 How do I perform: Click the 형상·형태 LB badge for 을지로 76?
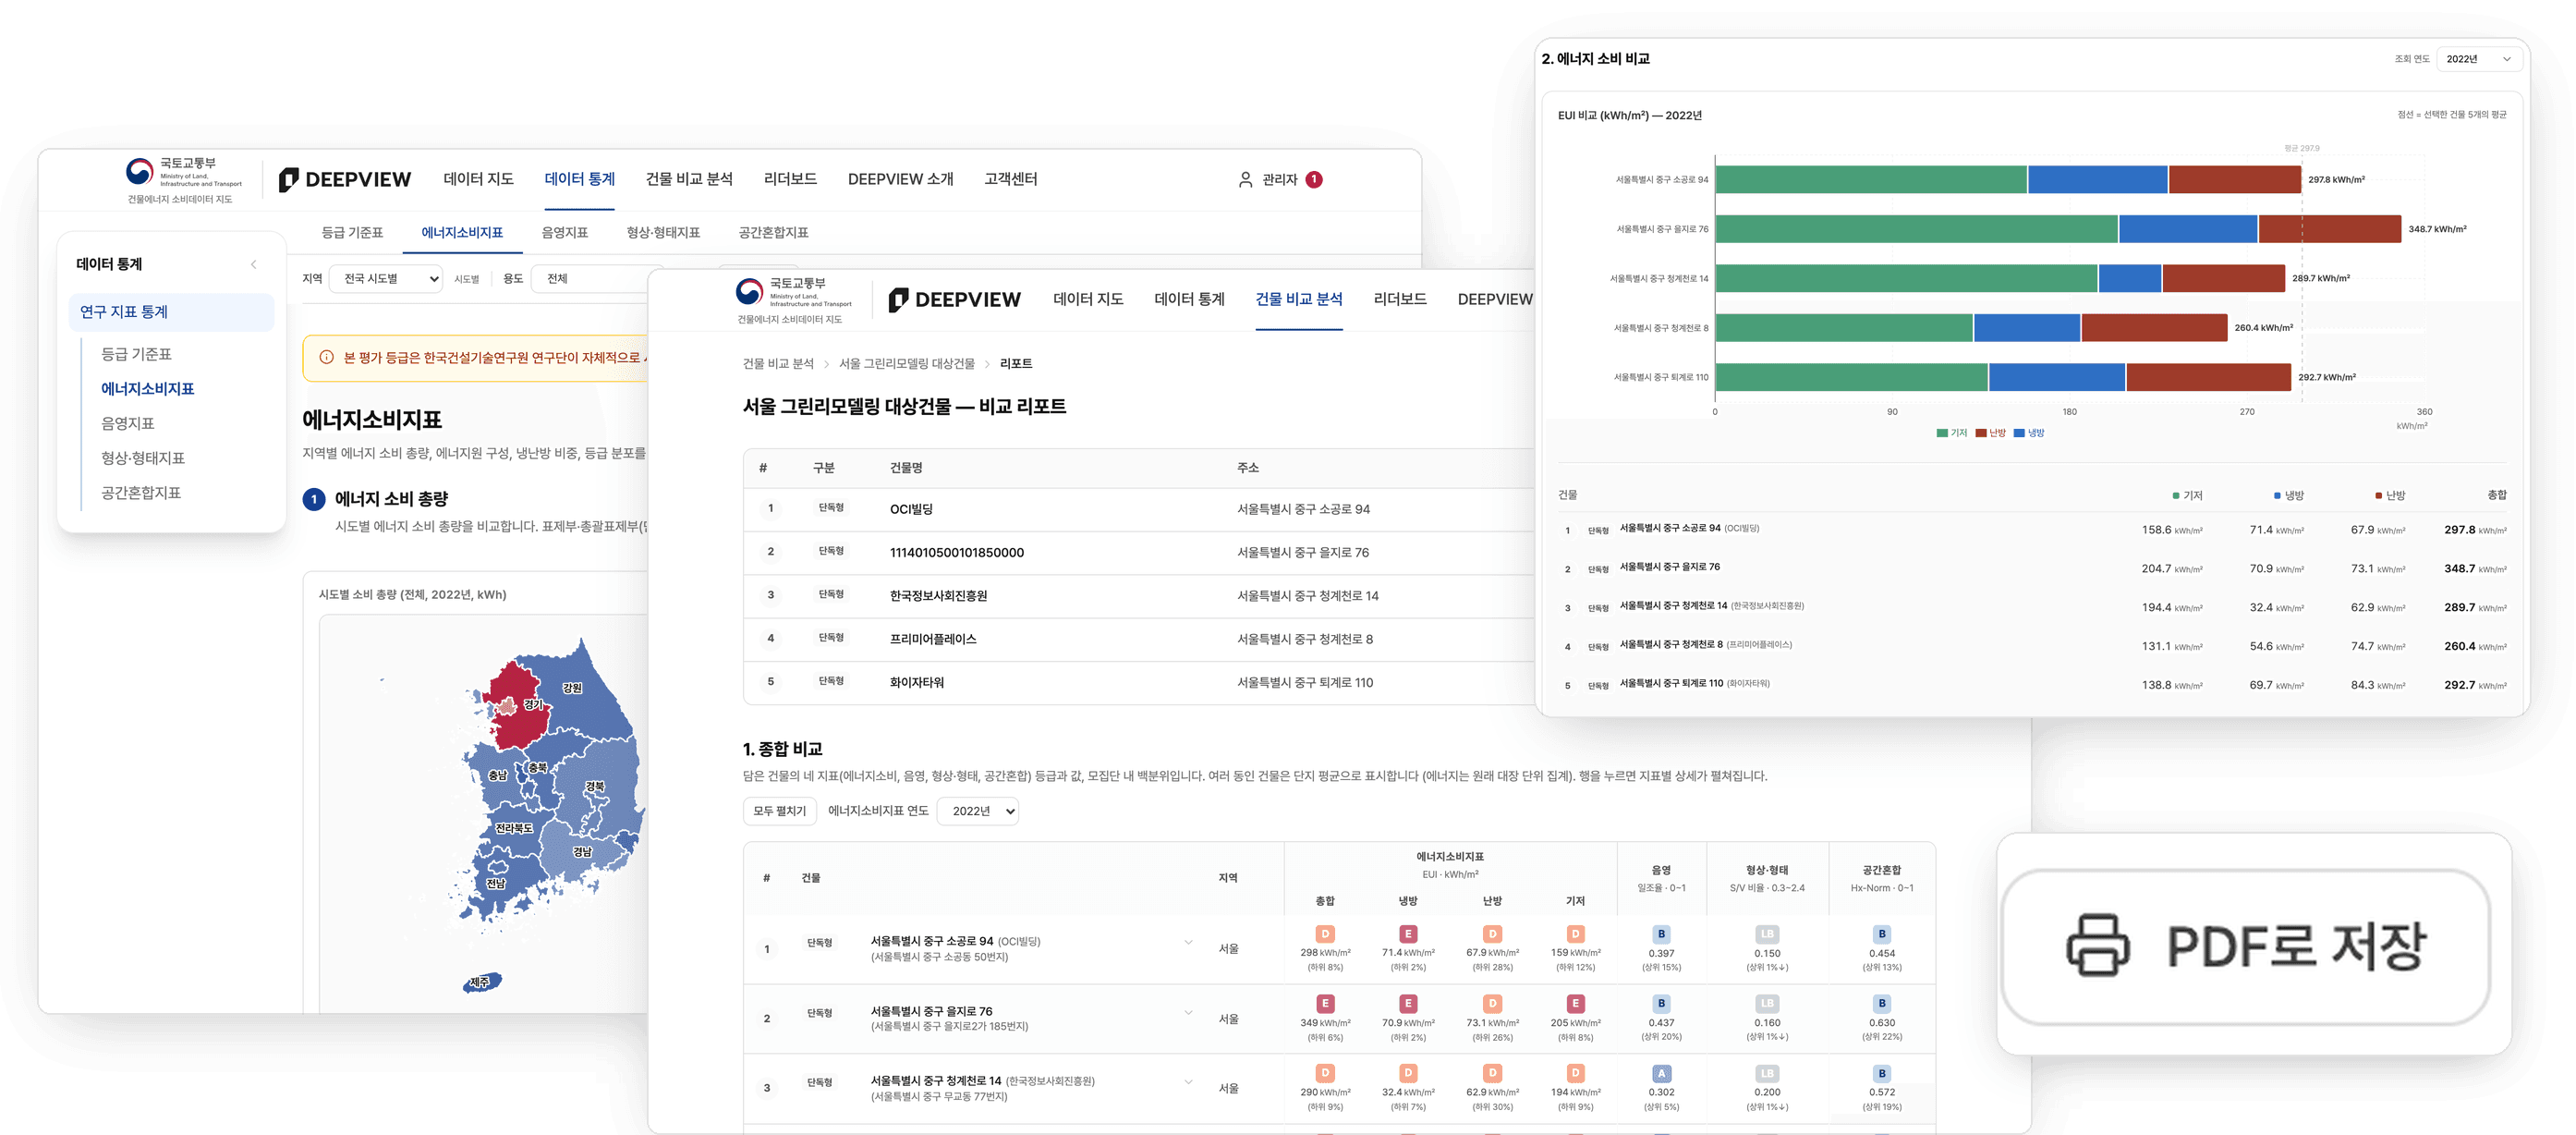coord(1767,1003)
